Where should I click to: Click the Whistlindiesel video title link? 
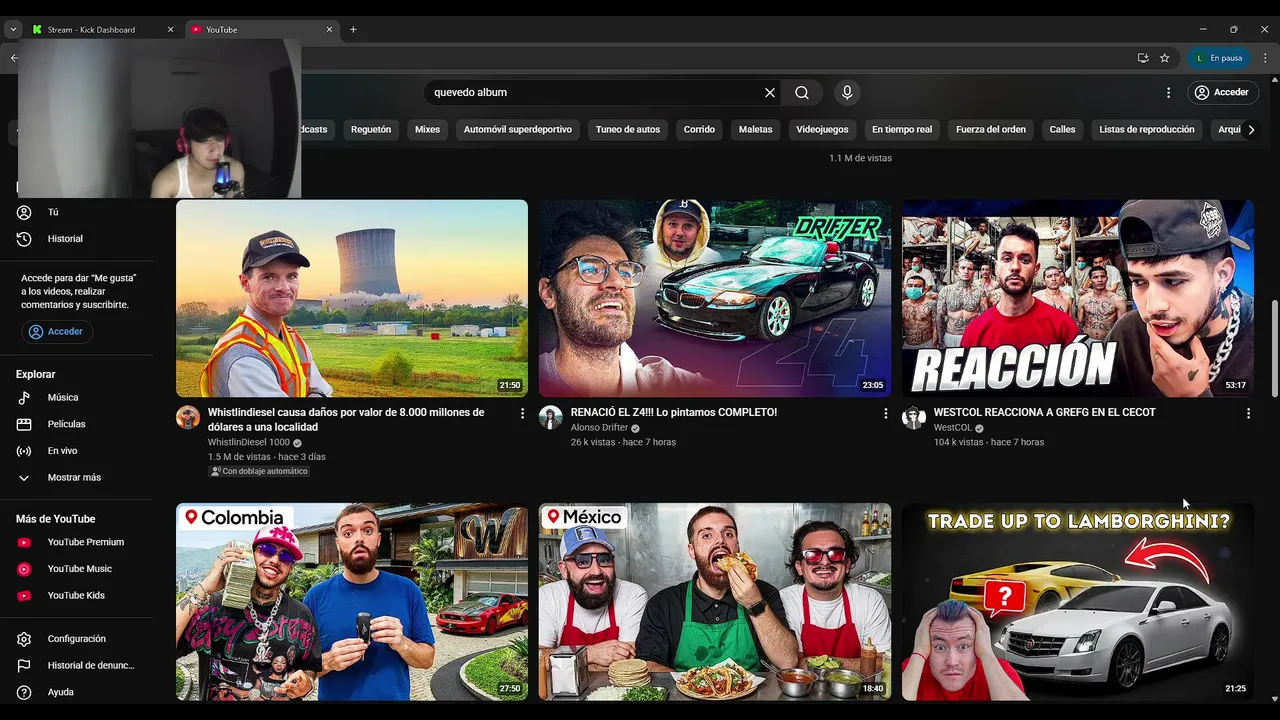346,419
